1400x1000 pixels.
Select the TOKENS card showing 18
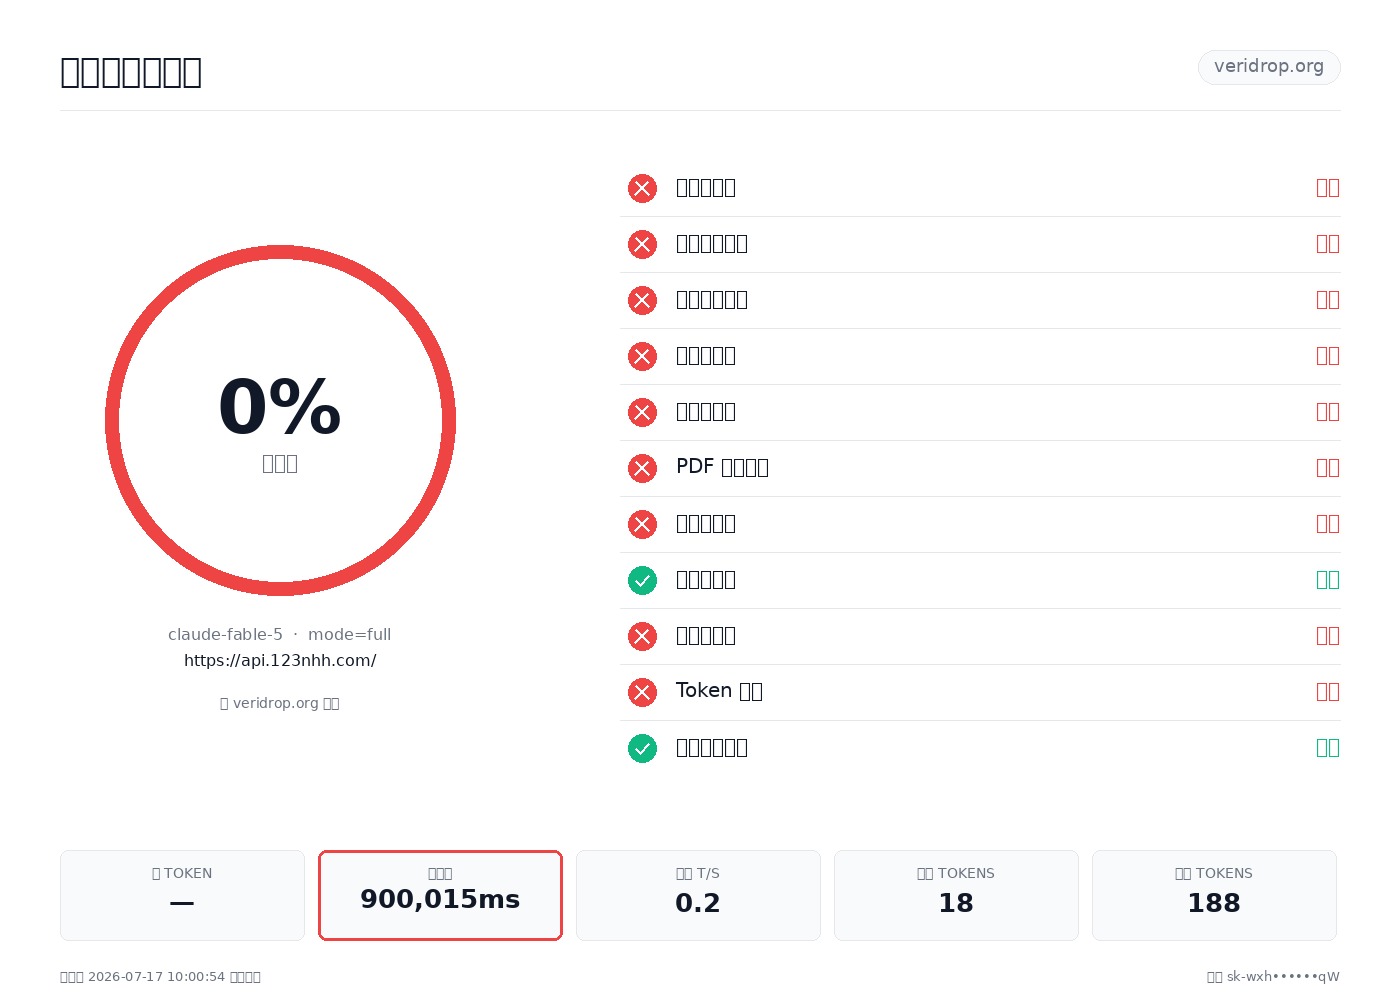[956, 895]
